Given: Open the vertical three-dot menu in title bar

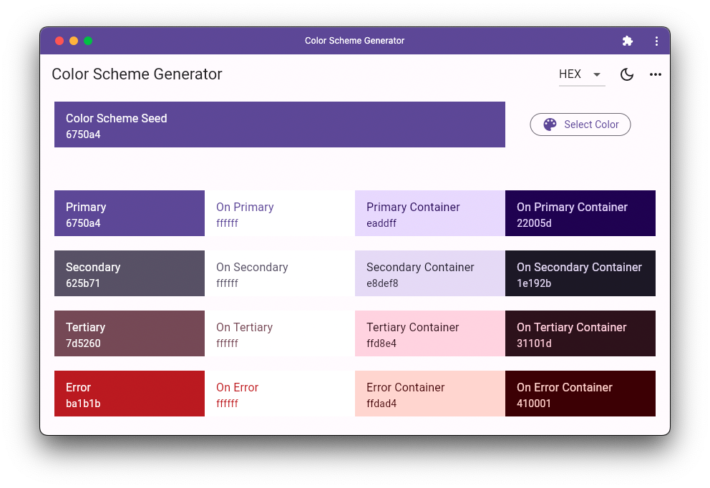Looking at the screenshot, I should pos(656,41).
